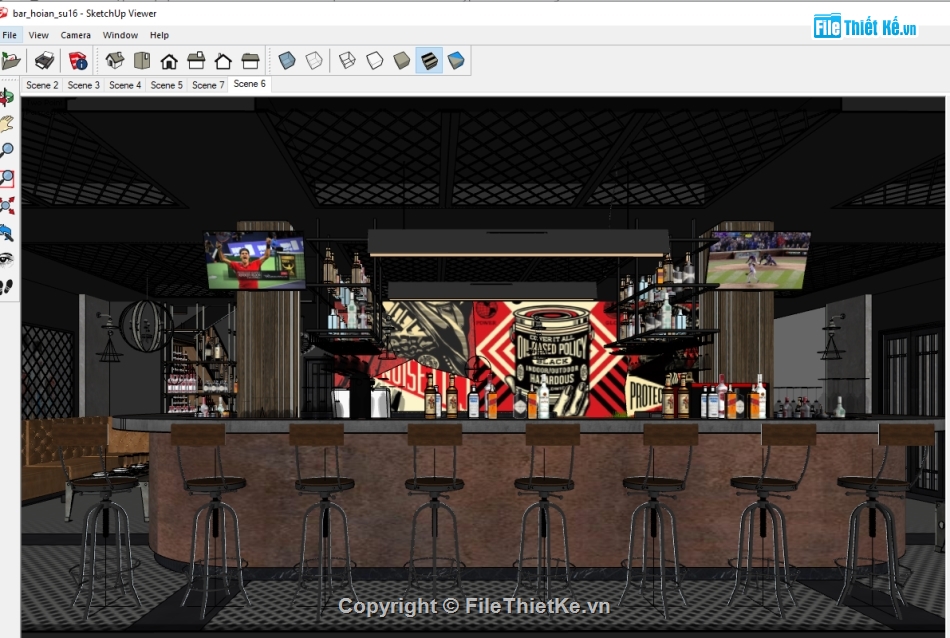950x638 pixels.
Task: Select Hidden Line face style
Action: tap(374, 61)
